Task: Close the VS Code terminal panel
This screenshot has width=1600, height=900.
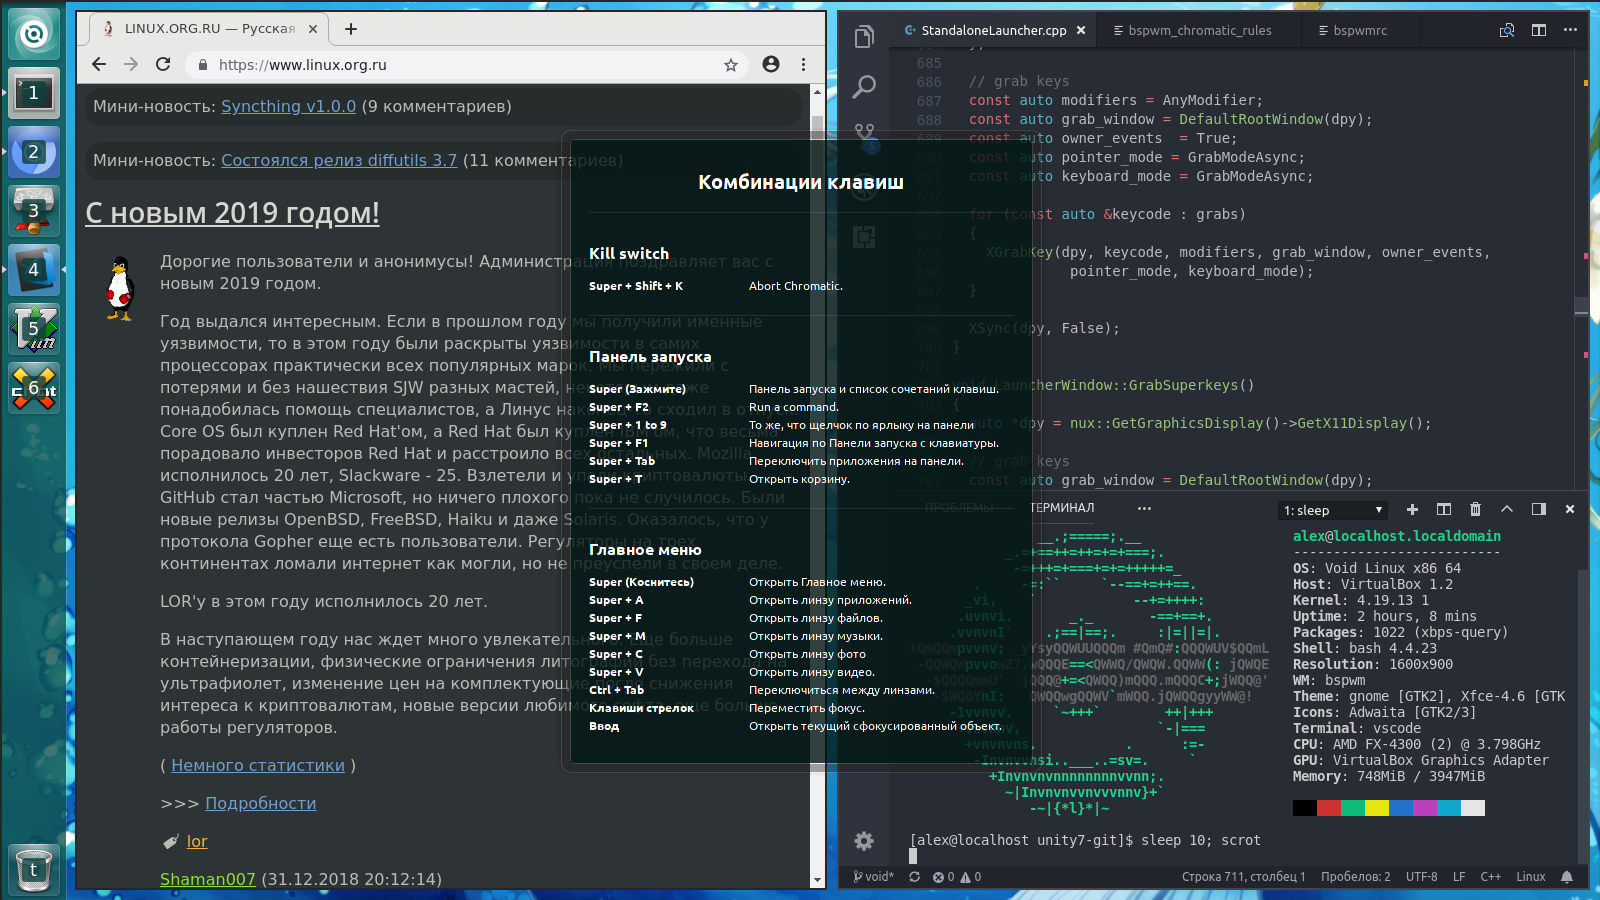Action: point(1570,509)
